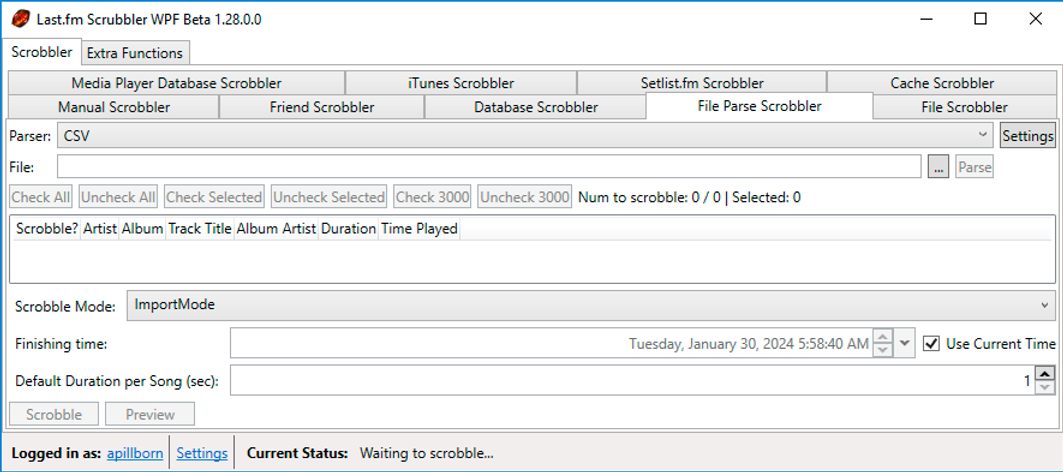The width and height of the screenshot is (1063, 472).
Task: Sort by the Scrobble? column header
Action: coord(47,229)
